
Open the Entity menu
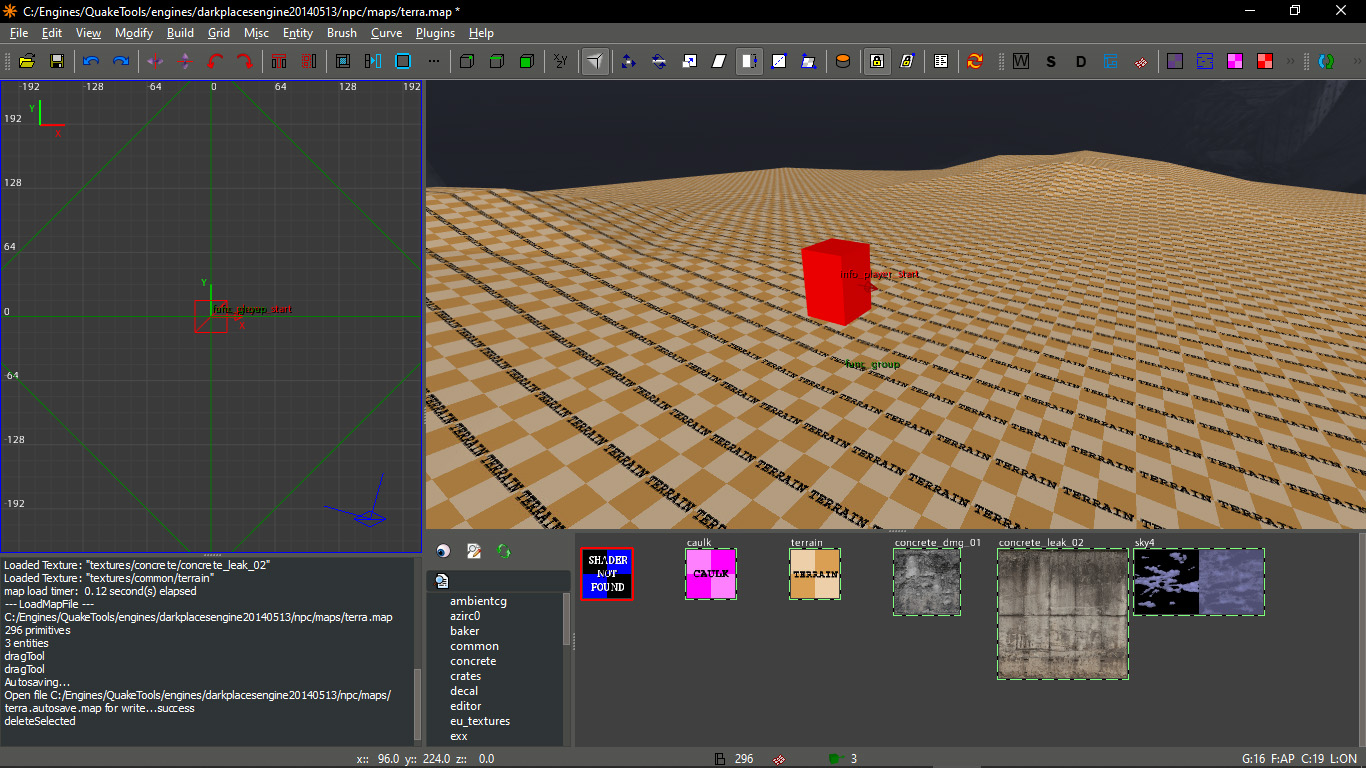[x=298, y=33]
